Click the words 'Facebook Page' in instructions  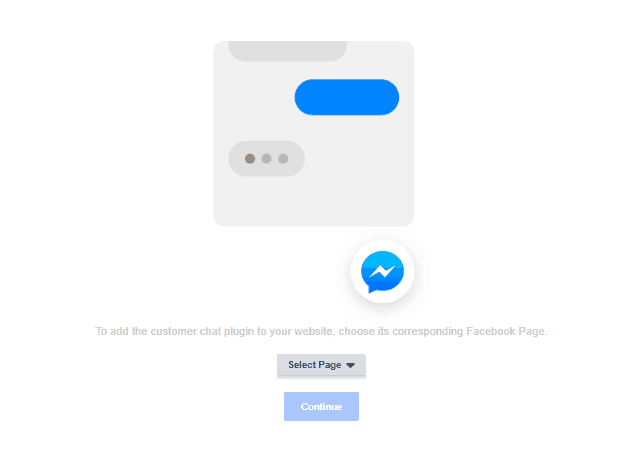(x=506, y=331)
